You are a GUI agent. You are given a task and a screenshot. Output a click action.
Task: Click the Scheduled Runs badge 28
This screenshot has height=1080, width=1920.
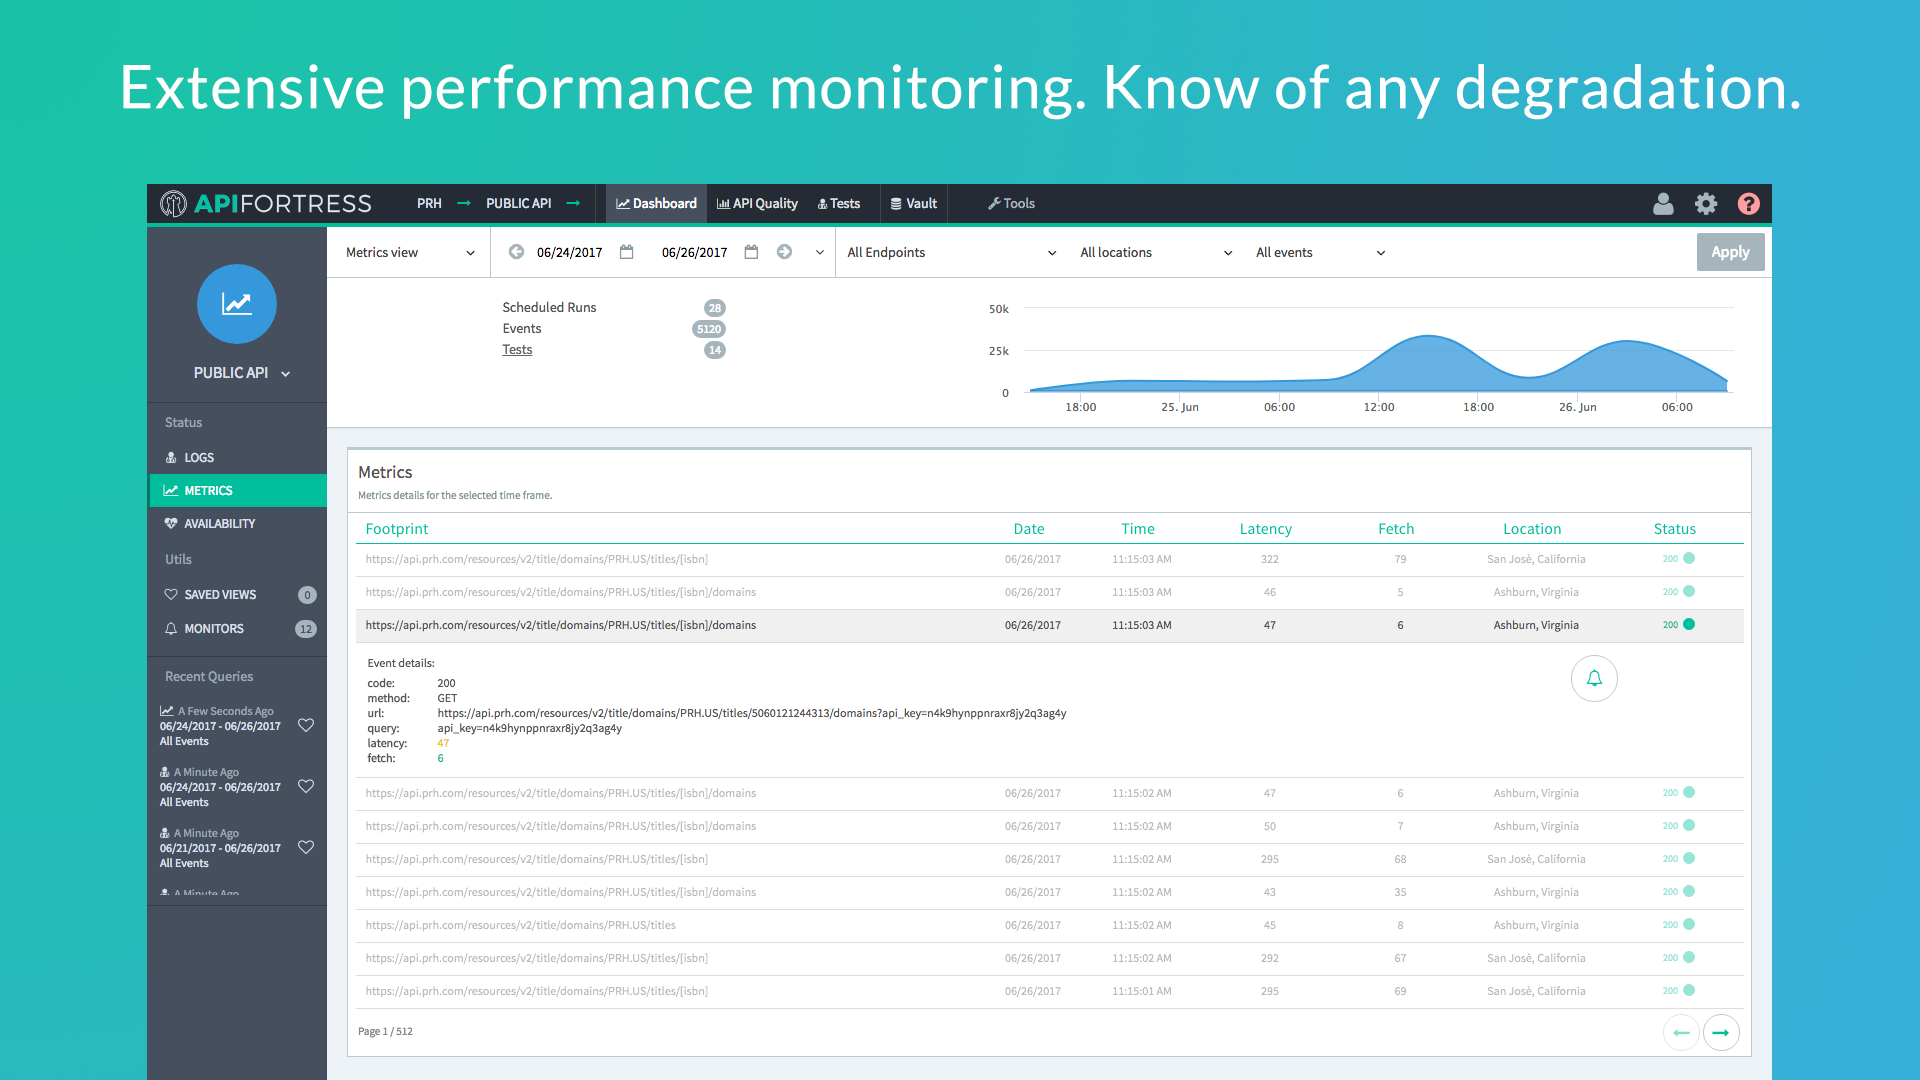pos(714,307)
